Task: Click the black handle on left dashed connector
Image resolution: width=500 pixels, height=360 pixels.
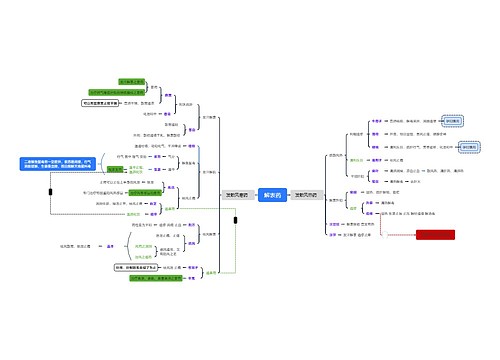Action: [x=50, y=192]
